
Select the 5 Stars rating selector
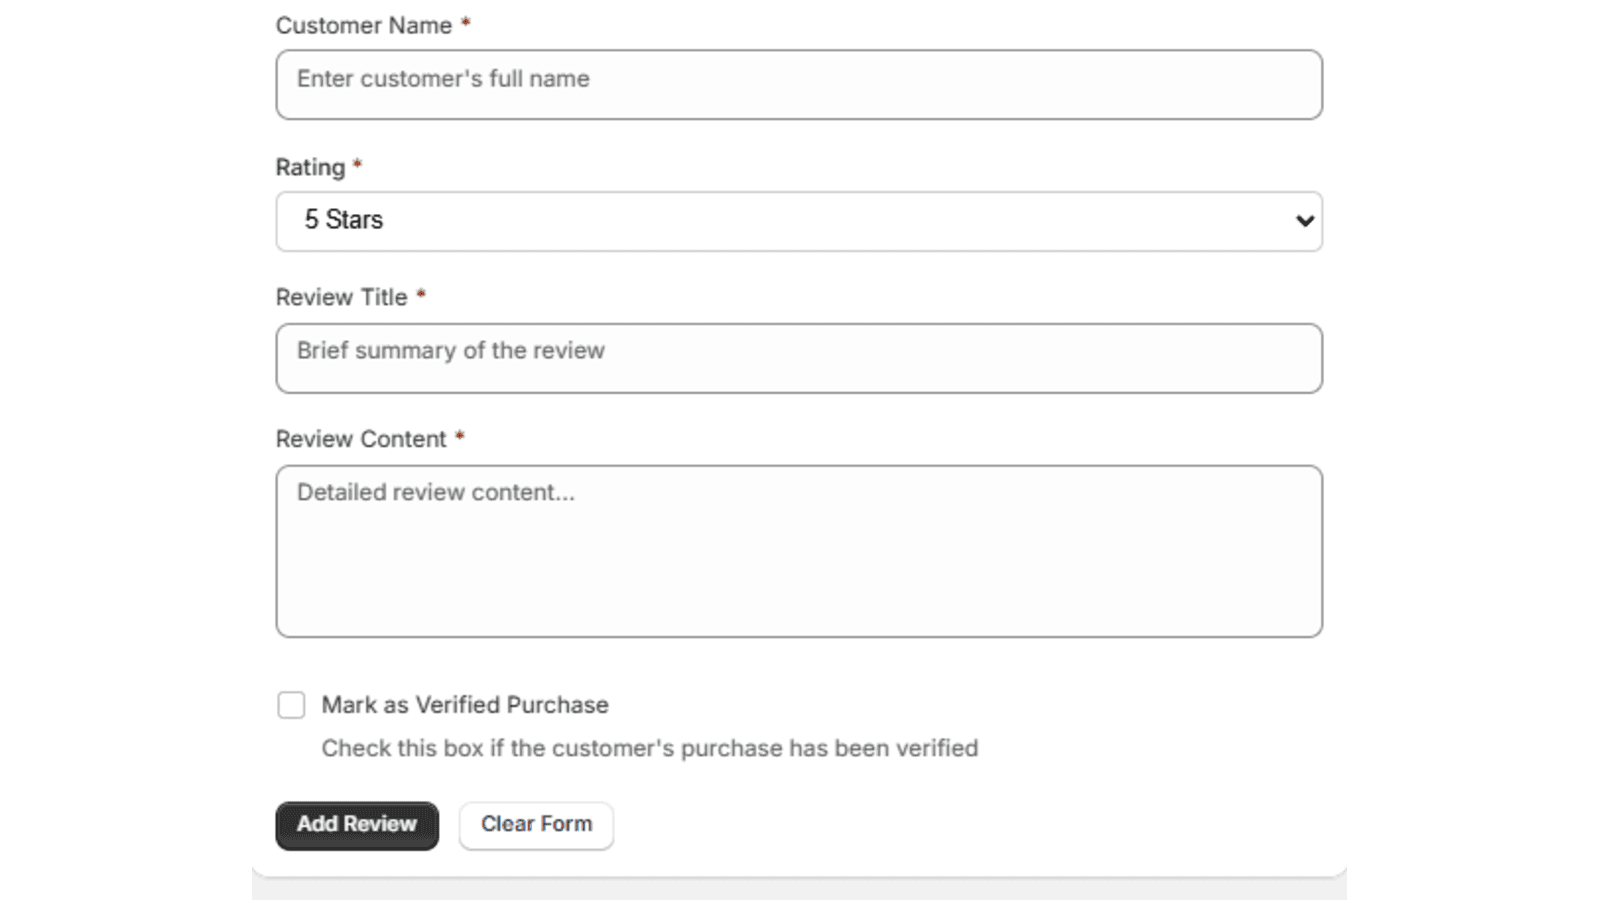click(x=798, y=221)
